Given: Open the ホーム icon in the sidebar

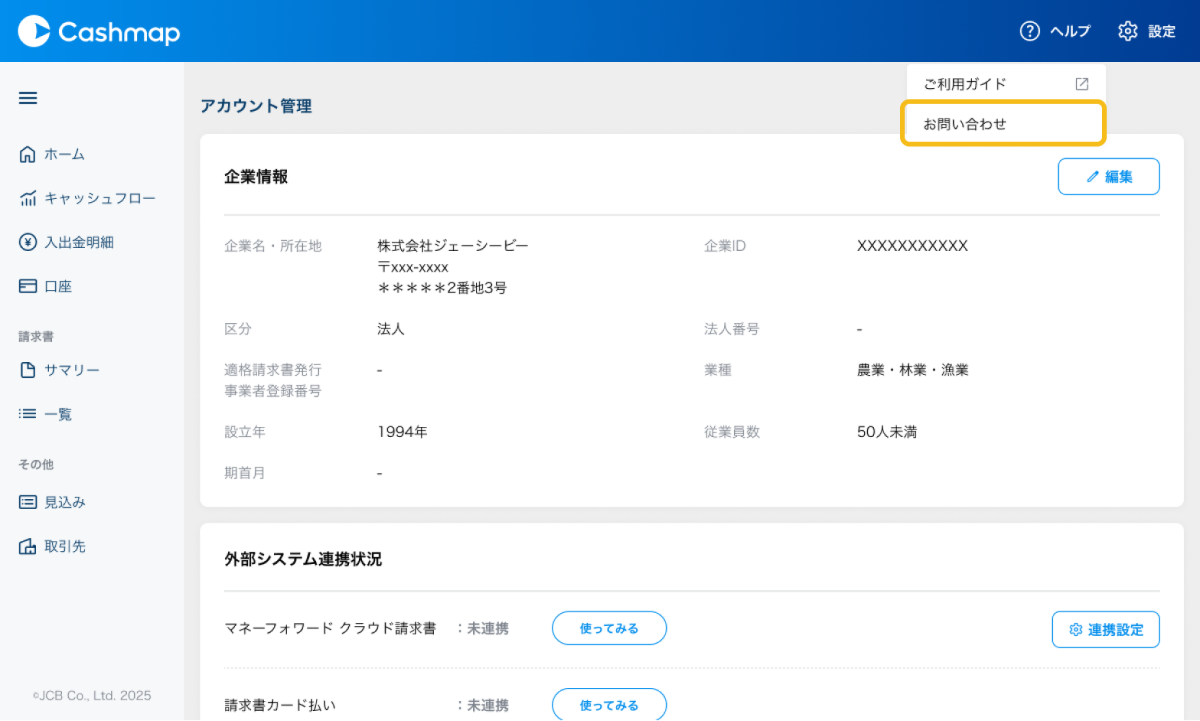Looking at the screenshot, I should coord(28,153).
